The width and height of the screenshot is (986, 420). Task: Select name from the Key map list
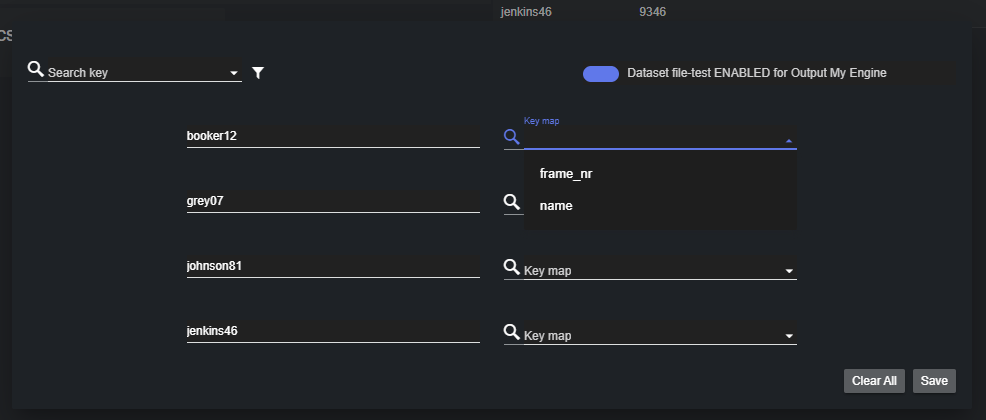(556, 206)
